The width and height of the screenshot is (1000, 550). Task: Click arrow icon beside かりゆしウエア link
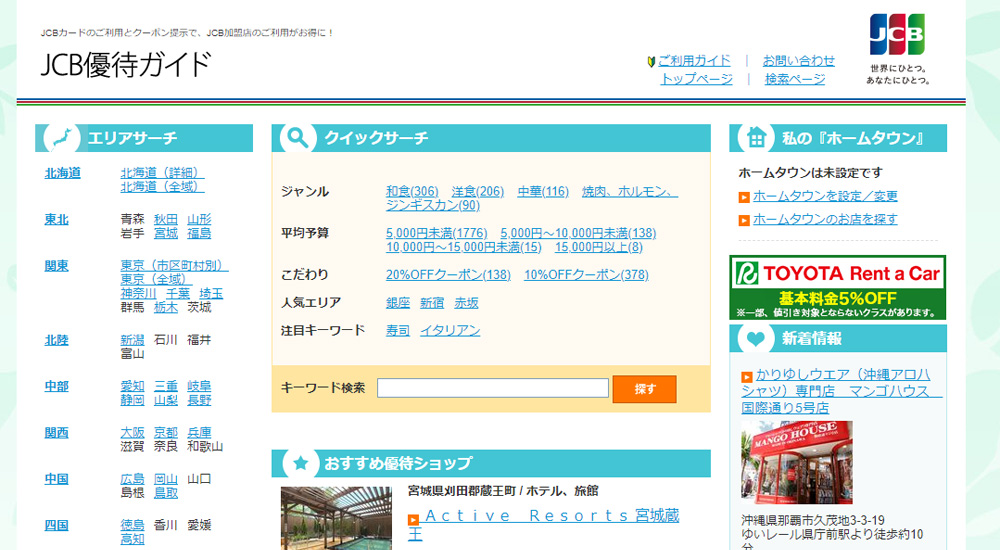point(746,377)
